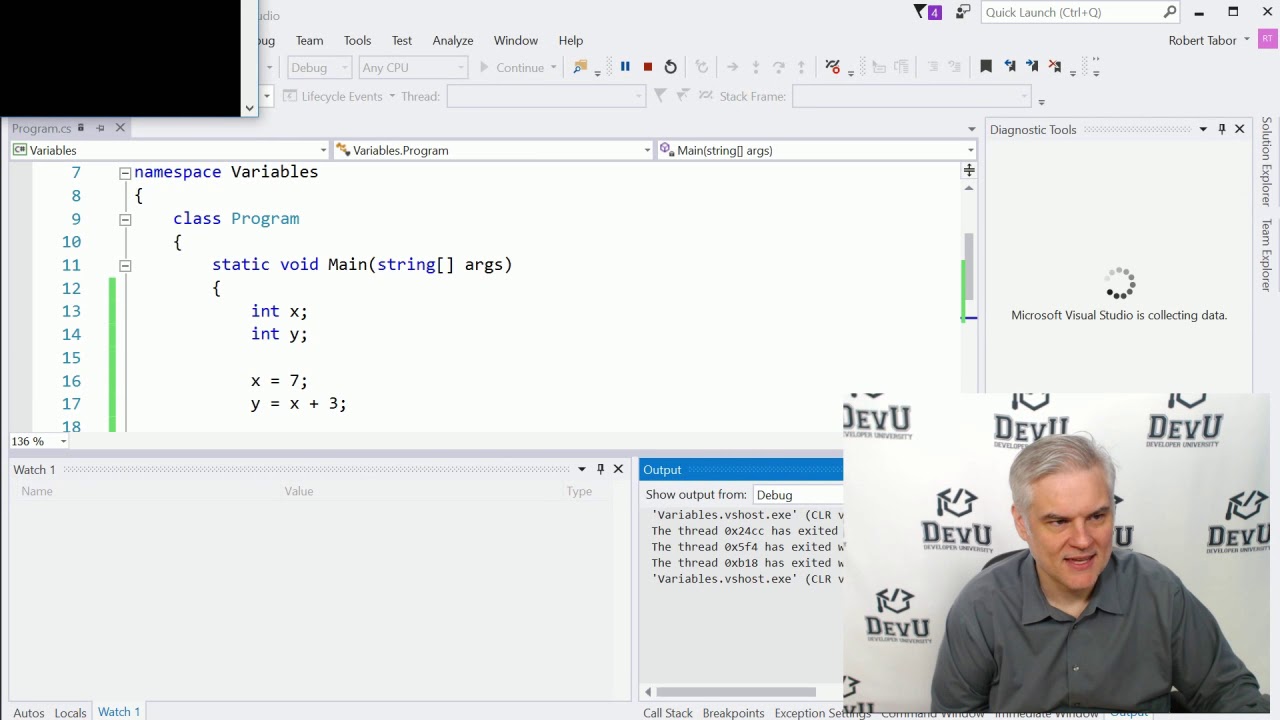The width and height of the screenshot is (1280, 720).
Task: Open the Analyze menu
Action: (x=453, y=40)
